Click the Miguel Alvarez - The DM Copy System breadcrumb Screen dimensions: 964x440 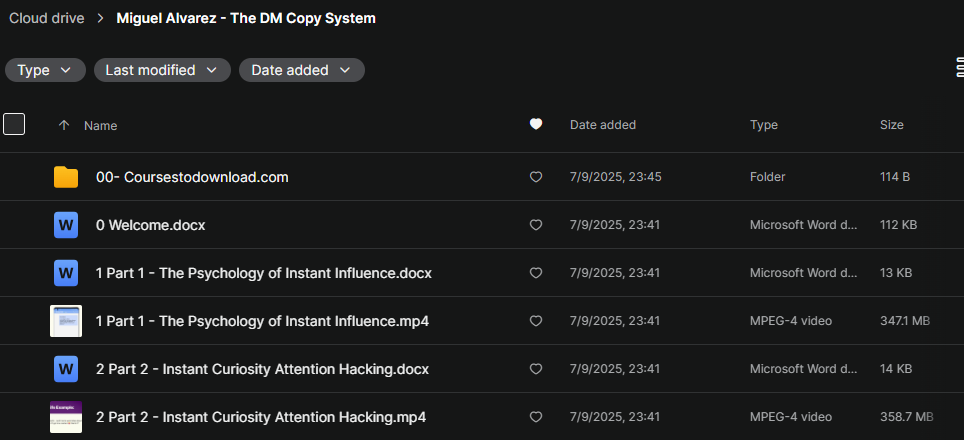tap(246, 18)
